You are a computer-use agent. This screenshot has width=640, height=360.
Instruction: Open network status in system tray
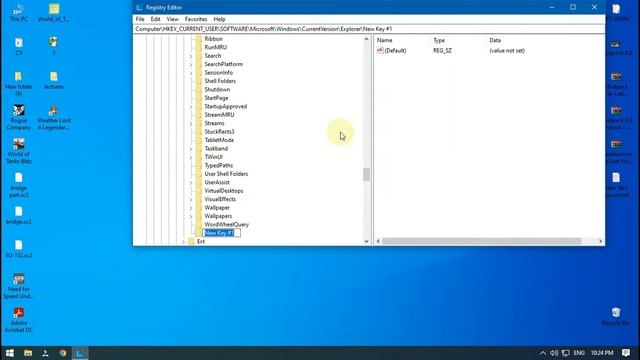[565, 353]
